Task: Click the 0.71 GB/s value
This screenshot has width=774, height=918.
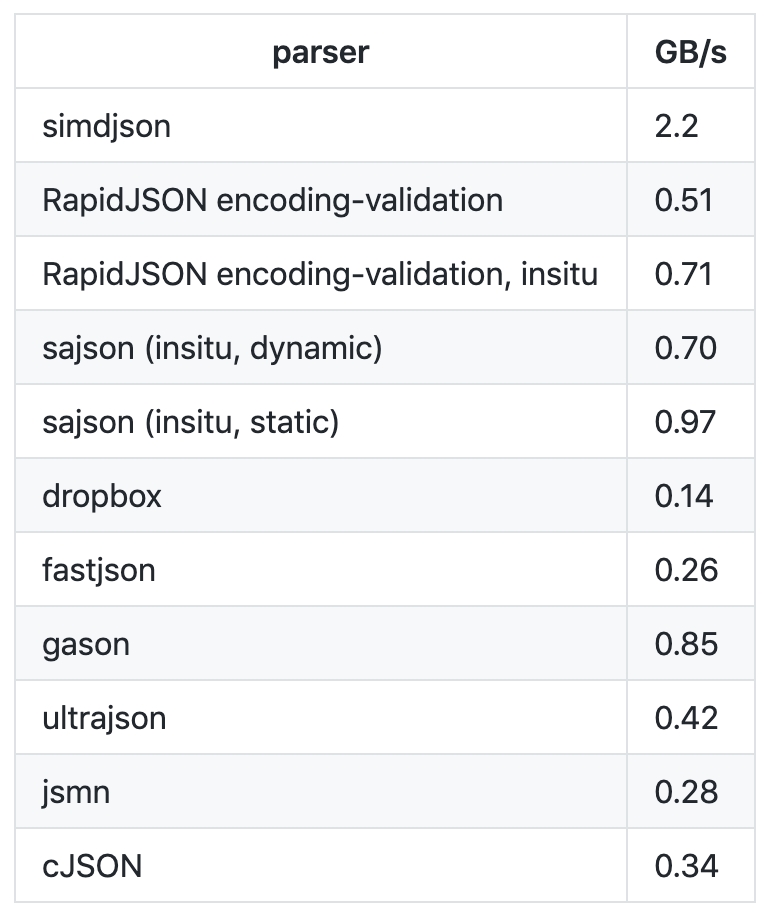Action: click(x=684, y=274)
